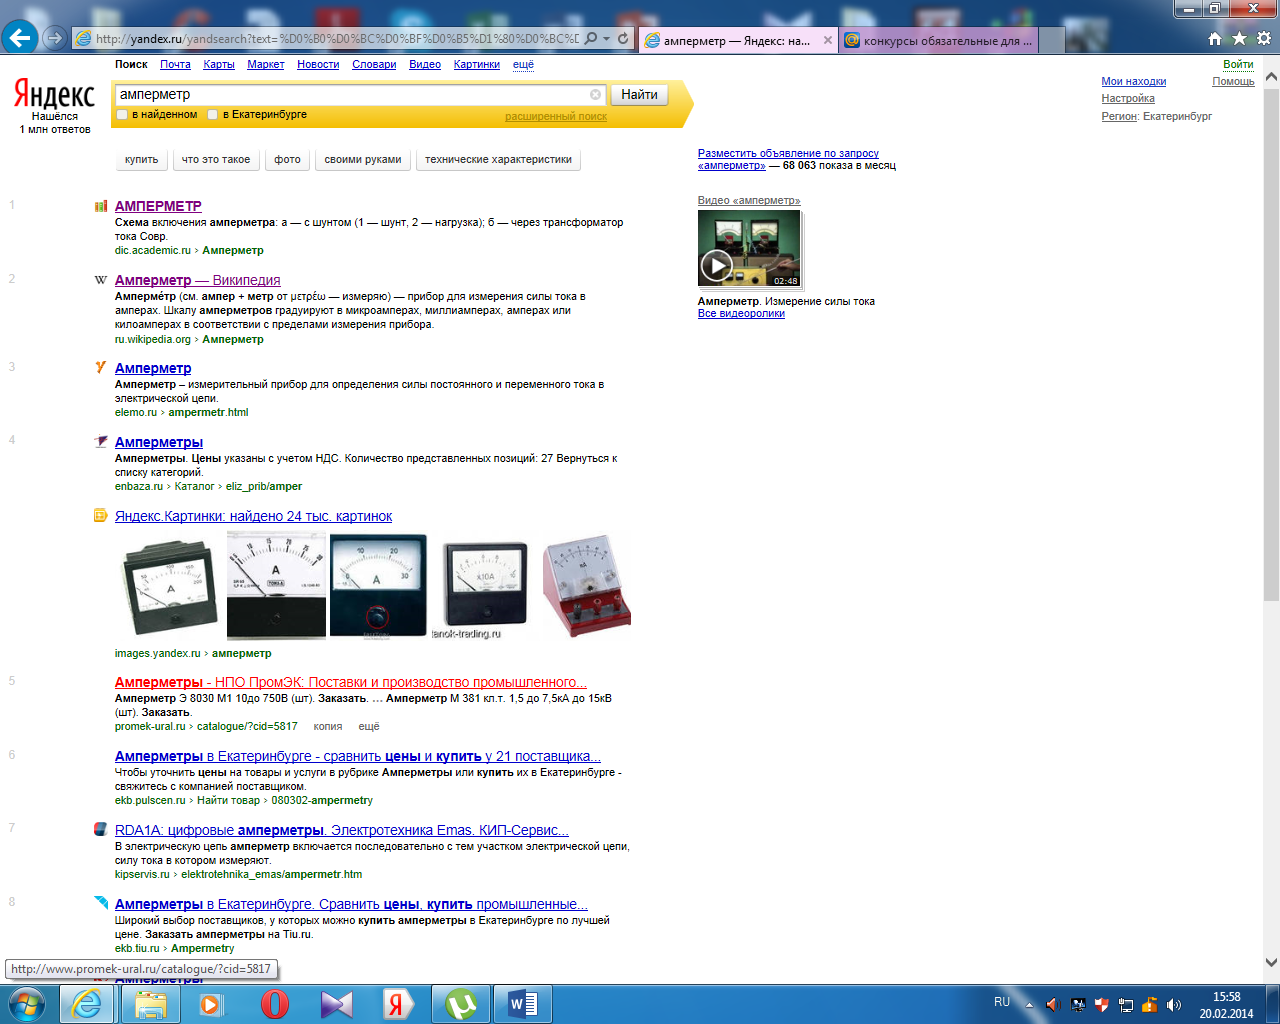Screen dimensions: 1280x1024
Task: Open the «расширенный поиск» link
Action: pyautogui.click(x=556, y=117)
